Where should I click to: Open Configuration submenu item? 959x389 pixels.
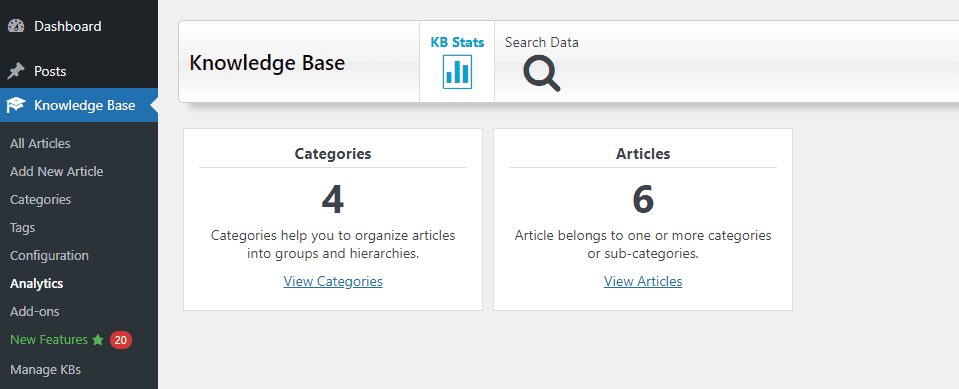(50, 256)
